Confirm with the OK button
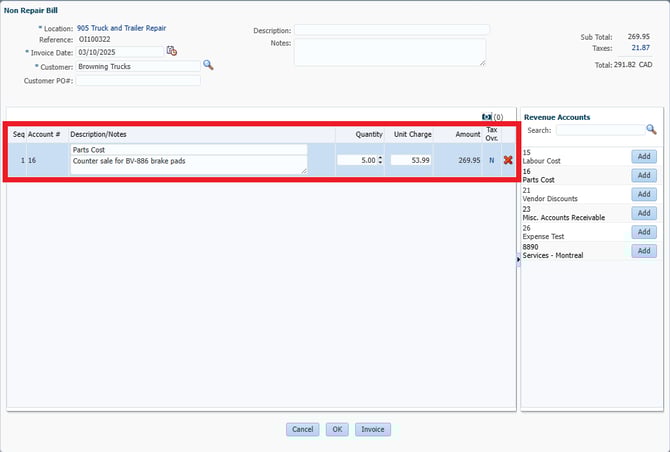 click(x=337, y=429)
